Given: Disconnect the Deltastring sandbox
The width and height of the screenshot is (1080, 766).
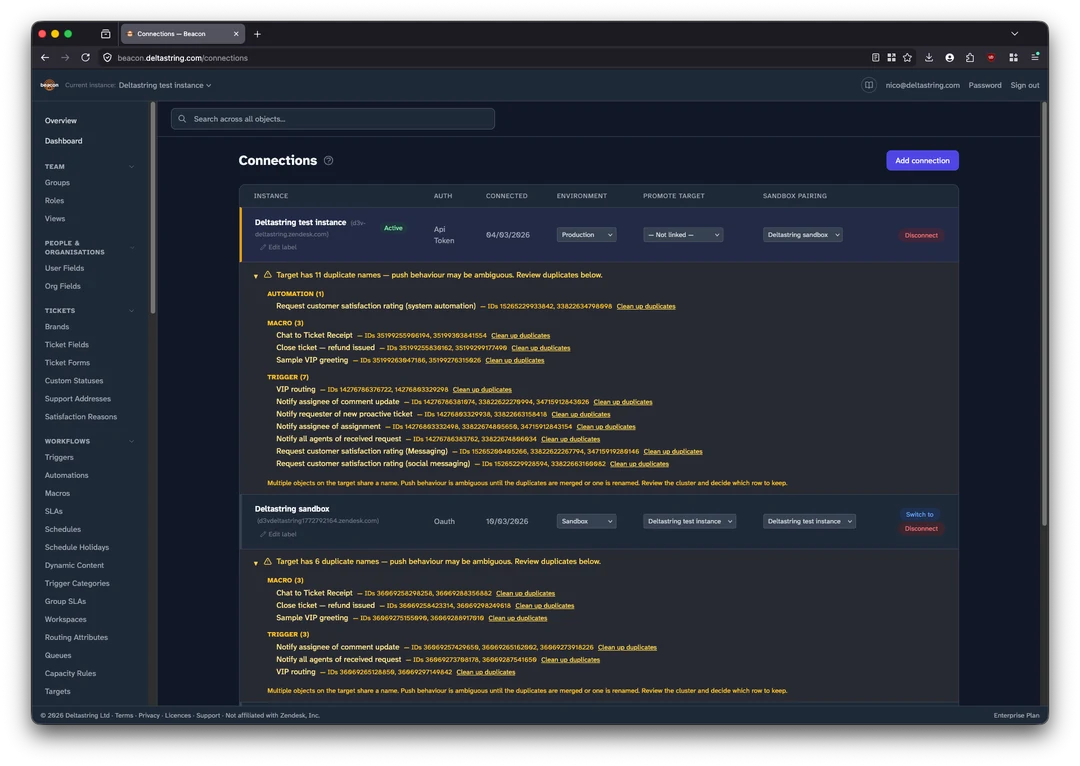Looking at the screenshot, I should pyautogui.click(x=921, y=528).
